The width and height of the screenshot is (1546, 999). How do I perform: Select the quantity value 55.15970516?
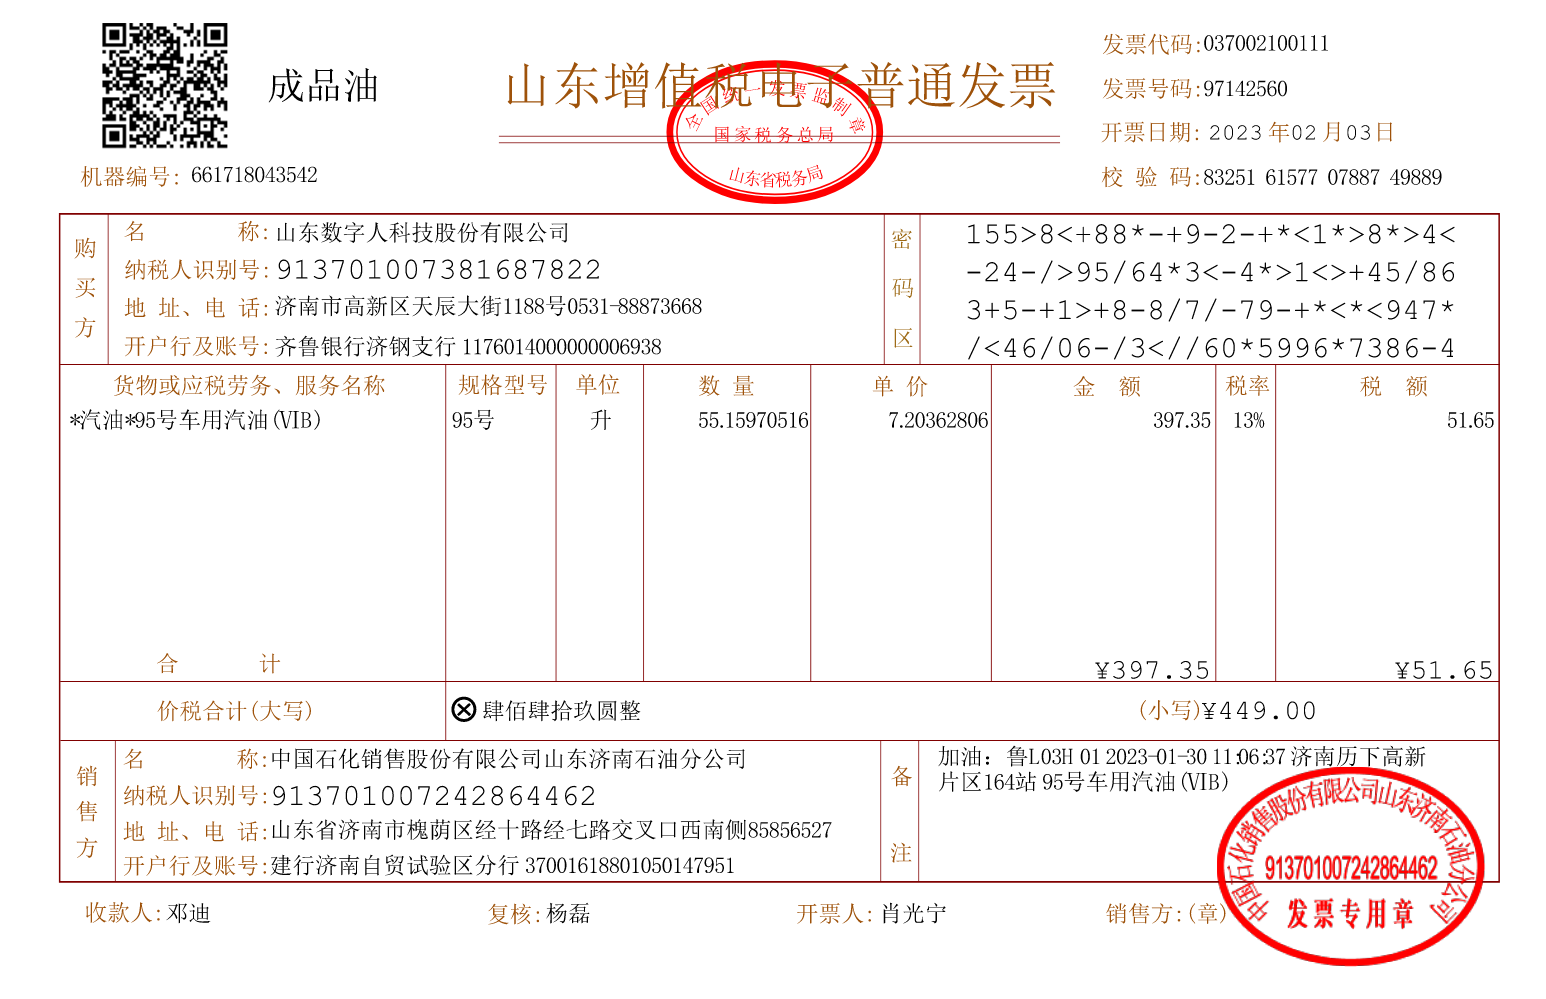[752, 421]
